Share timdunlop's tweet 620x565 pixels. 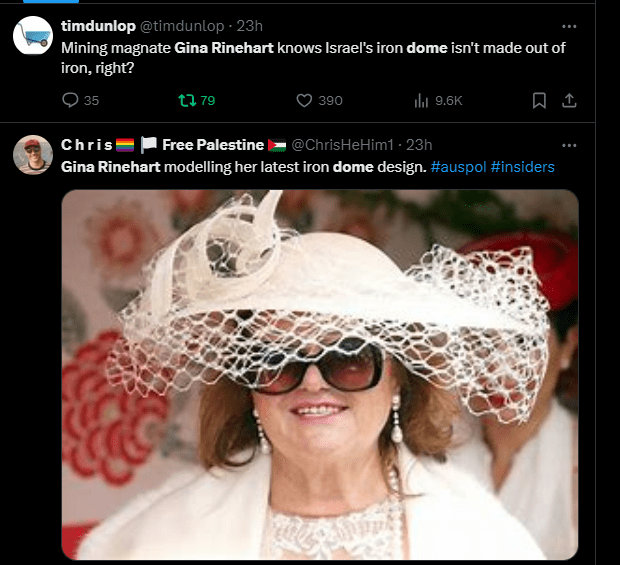pyautogui.click(x=569, y=100)
